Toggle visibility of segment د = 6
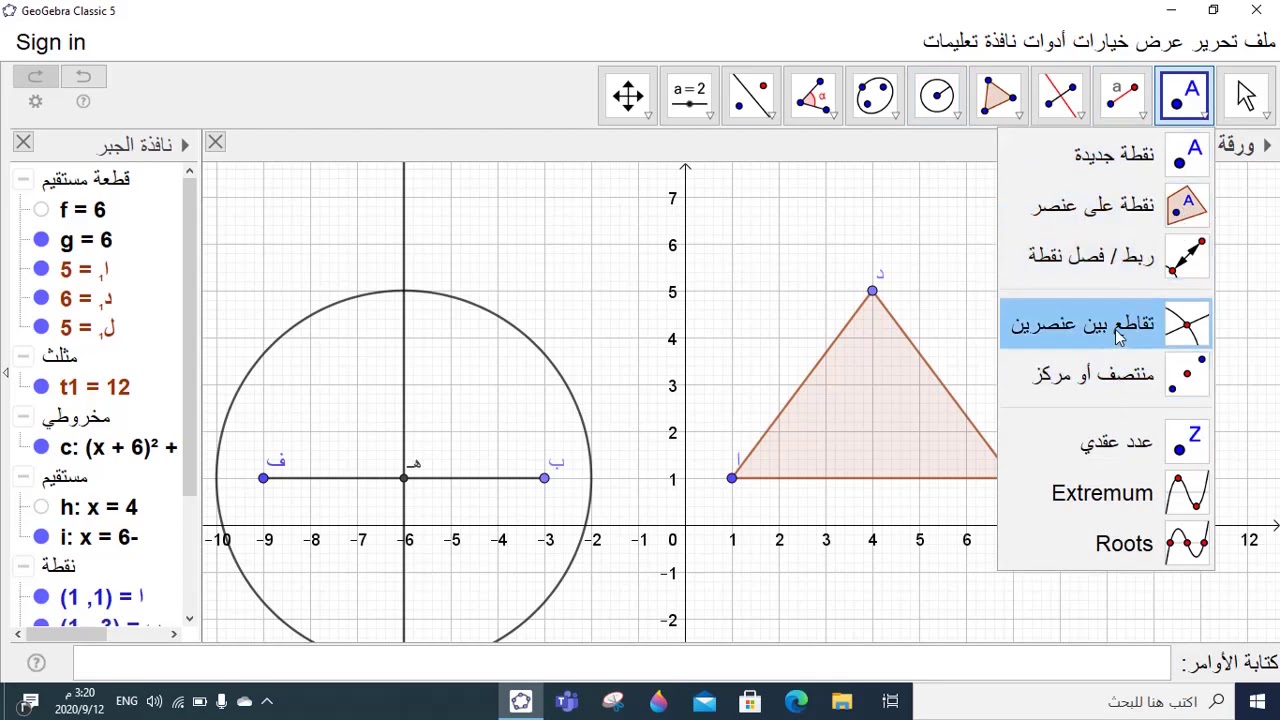Viewport: 1280px width, 720px height. tap(41, 298)
